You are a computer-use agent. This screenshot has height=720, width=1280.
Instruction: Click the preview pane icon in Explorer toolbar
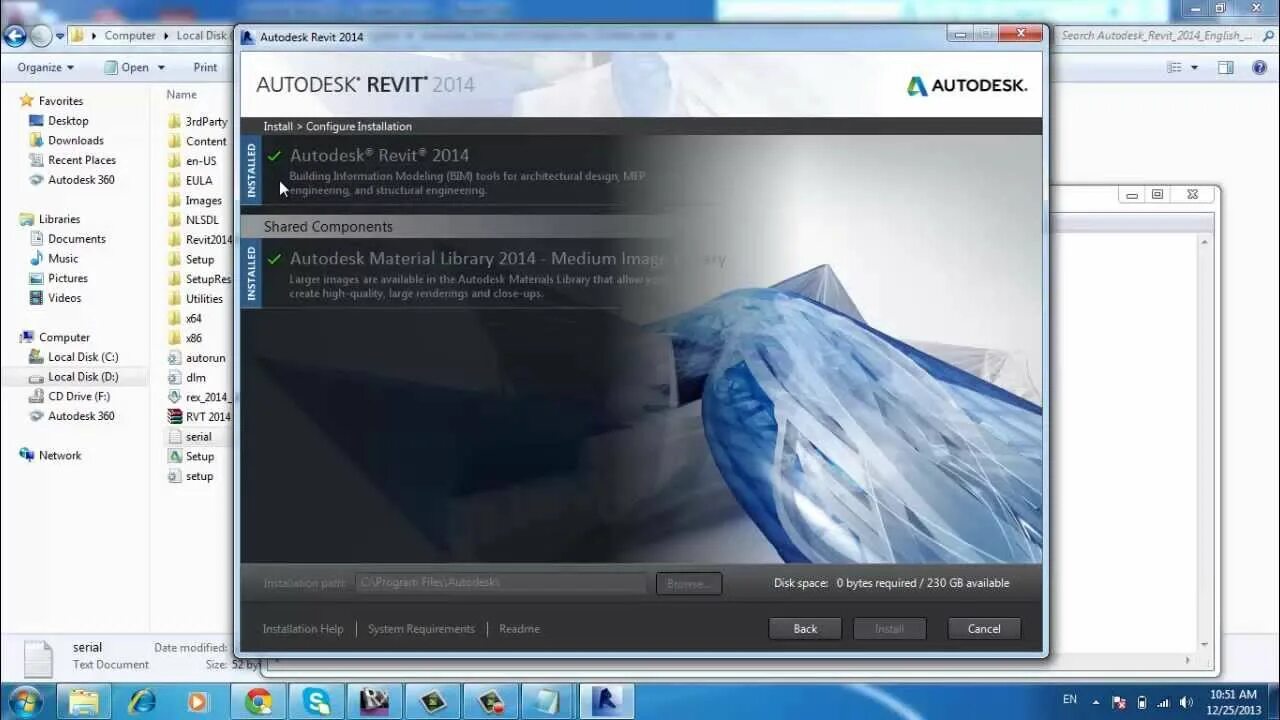[1226, 67]
